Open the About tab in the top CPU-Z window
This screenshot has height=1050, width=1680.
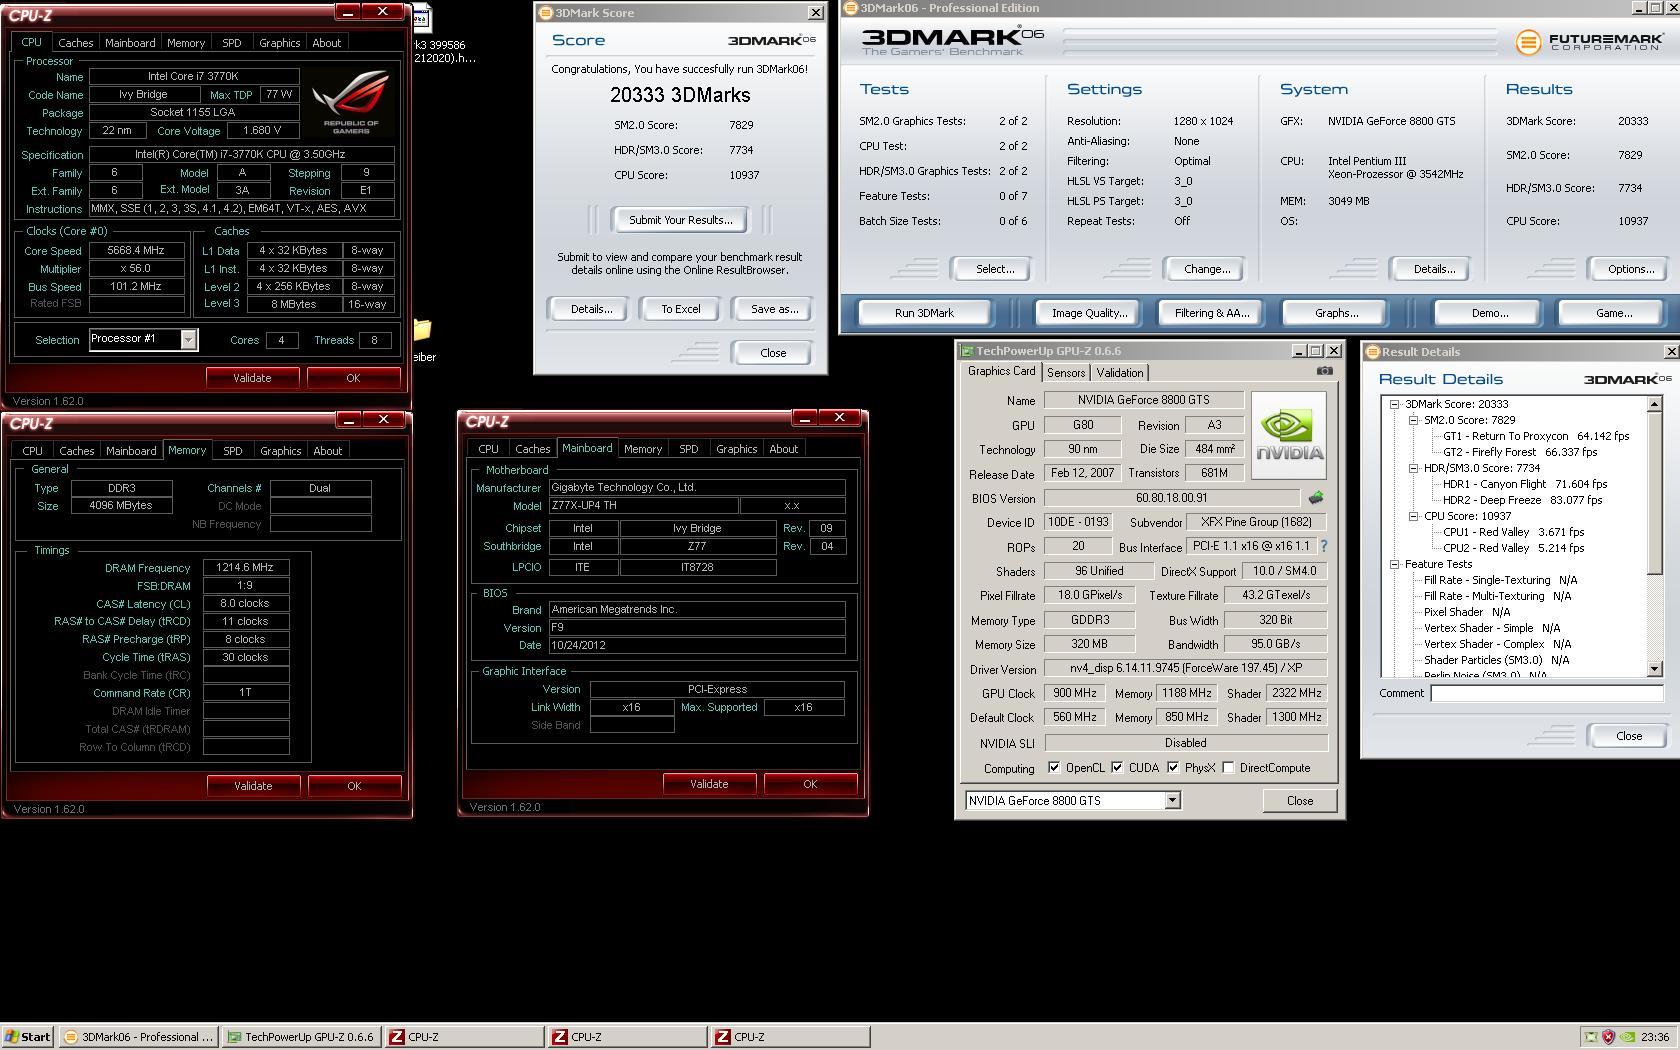pyautogui.click(x=326, y=43)
